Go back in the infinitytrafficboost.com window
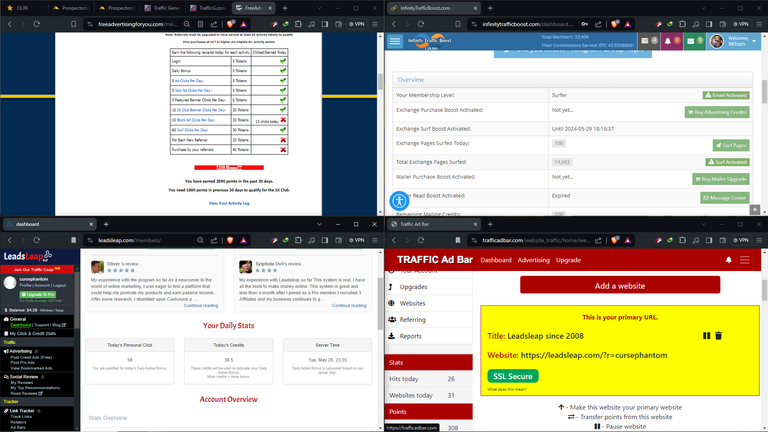This screenshot has height=432, width=768. [x=394, y=24]
